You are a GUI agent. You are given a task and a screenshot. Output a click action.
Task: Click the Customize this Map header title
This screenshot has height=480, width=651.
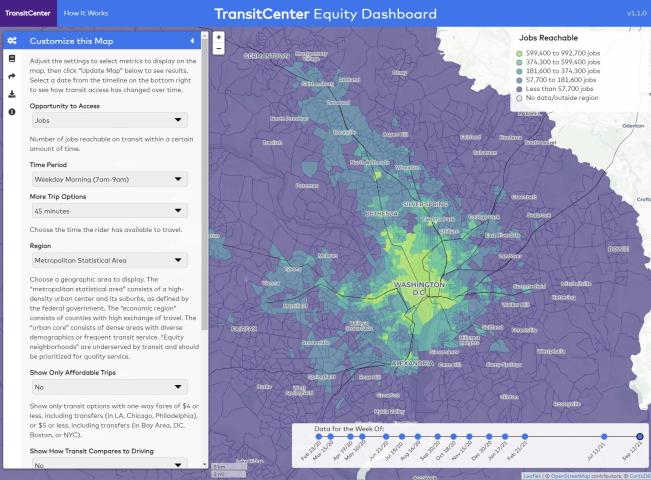click(x=71, y=41)
